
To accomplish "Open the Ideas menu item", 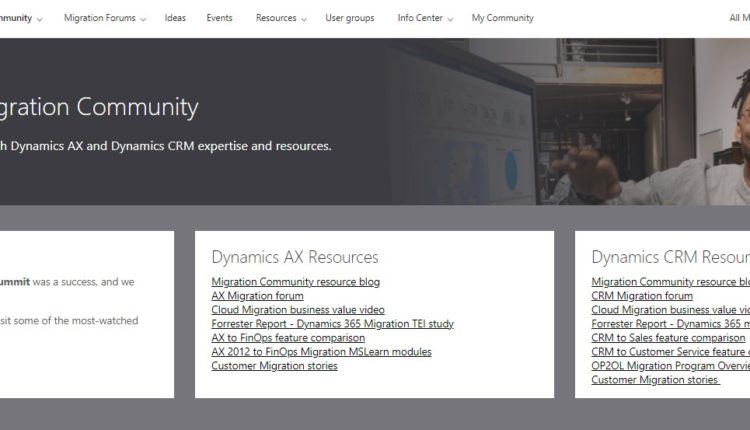I will point(175,18).
